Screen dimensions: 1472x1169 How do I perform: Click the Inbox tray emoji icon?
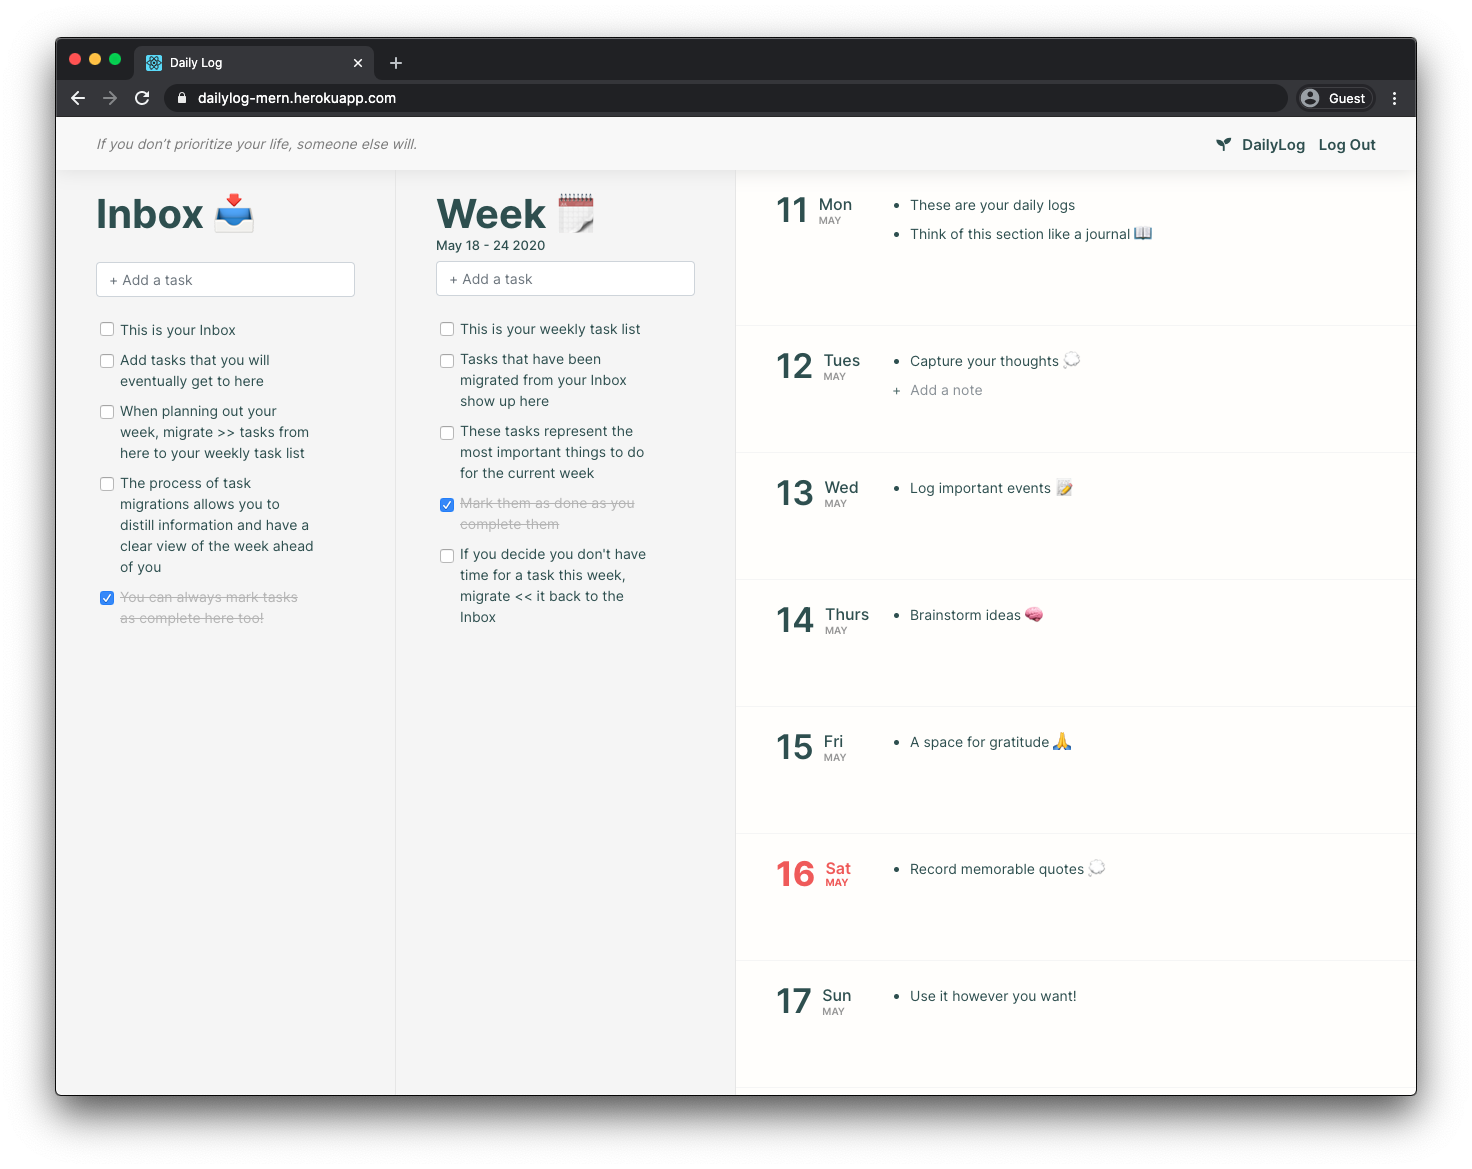(x=234, y=213)
